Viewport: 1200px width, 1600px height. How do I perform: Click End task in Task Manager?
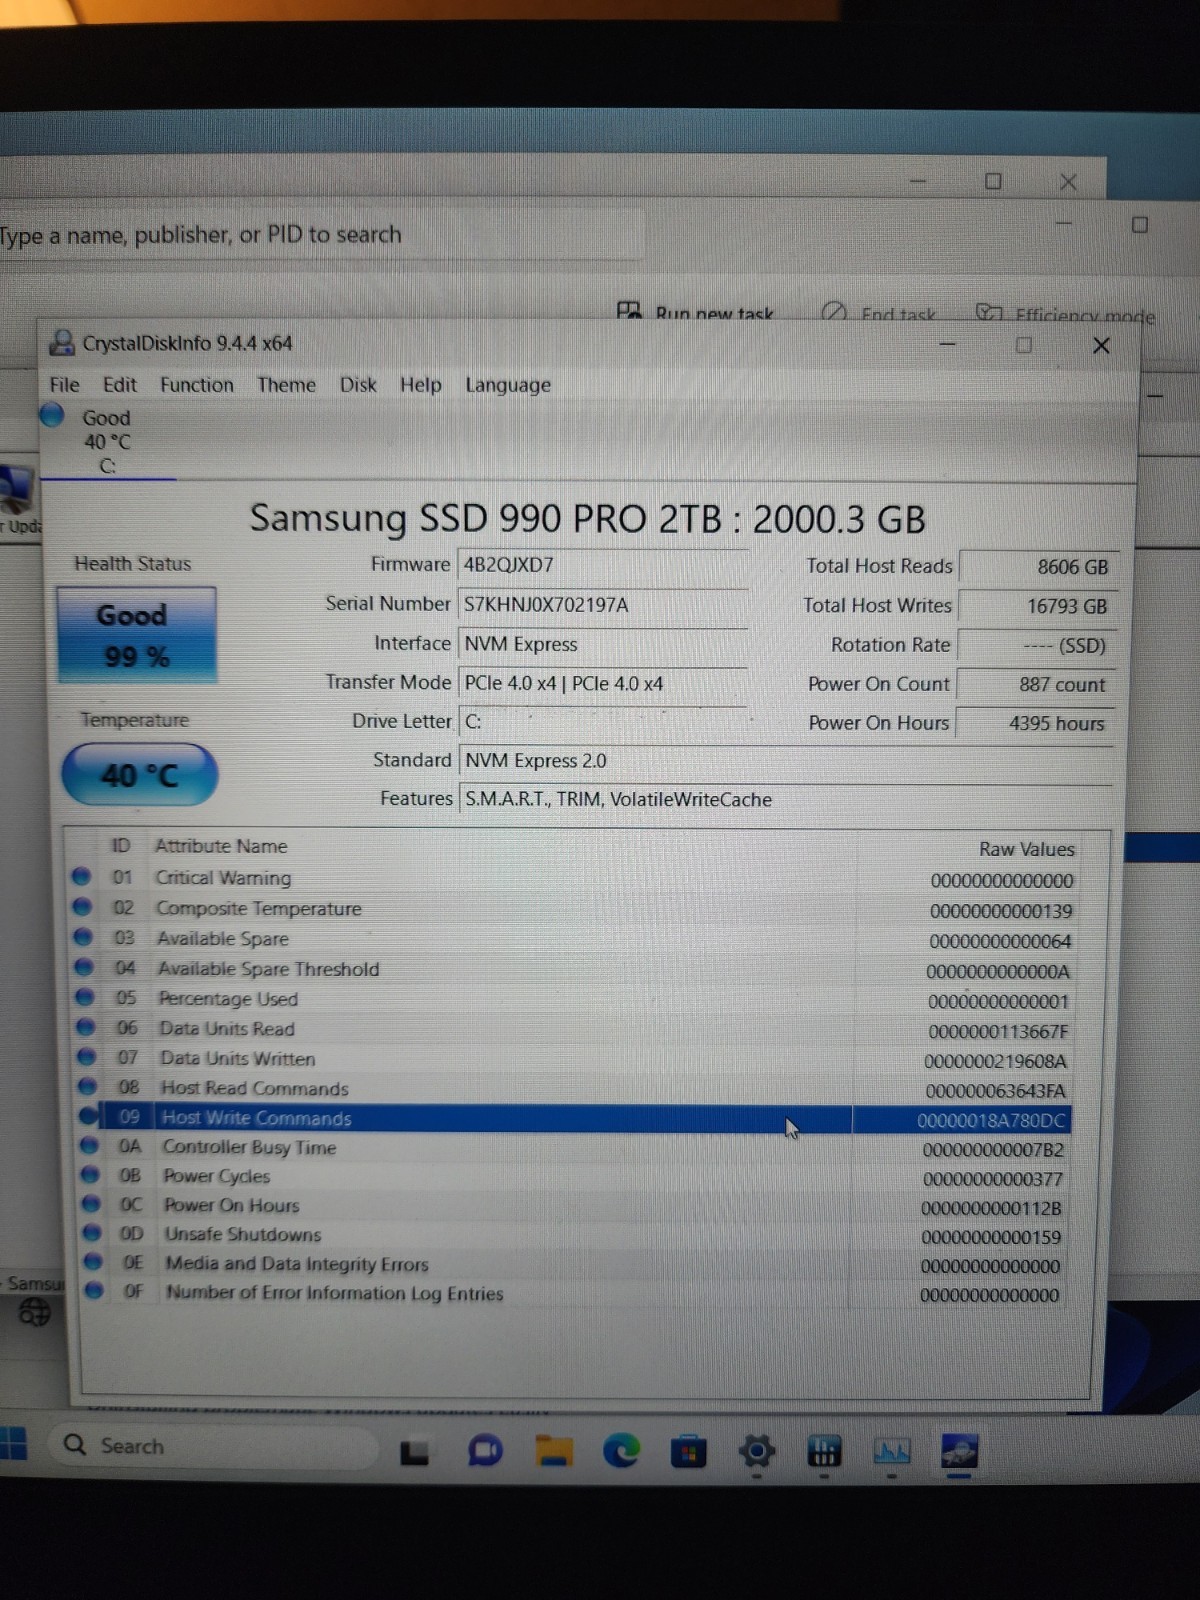879,314
